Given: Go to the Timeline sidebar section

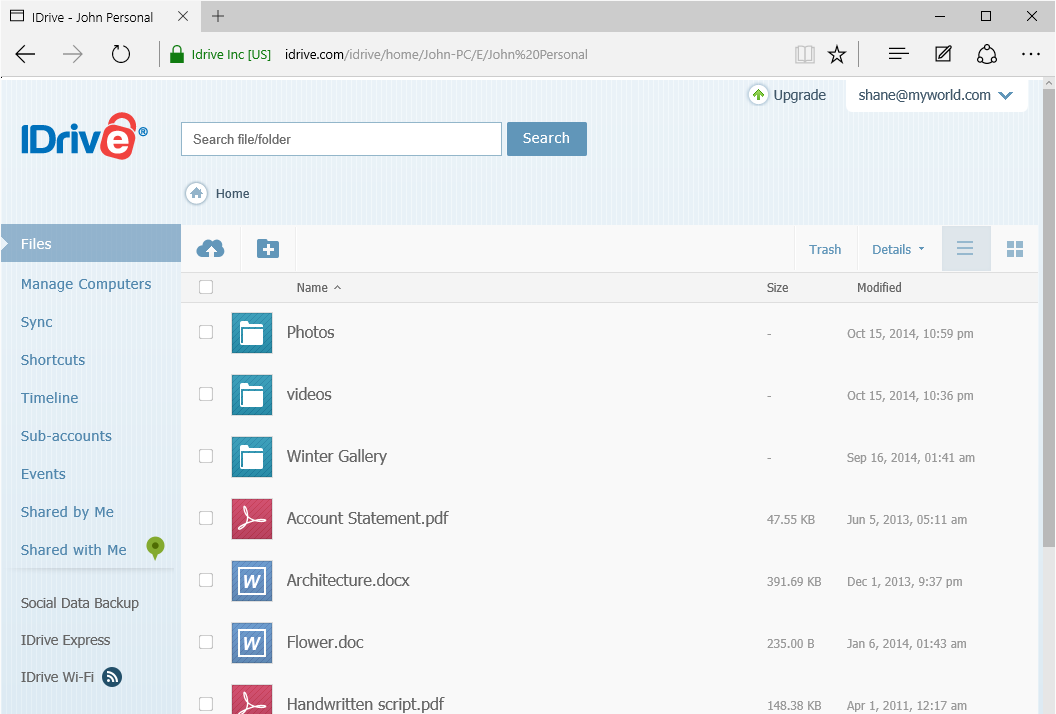Looking at the screenshot, I should pyautogui.click(x=50, y=398).
